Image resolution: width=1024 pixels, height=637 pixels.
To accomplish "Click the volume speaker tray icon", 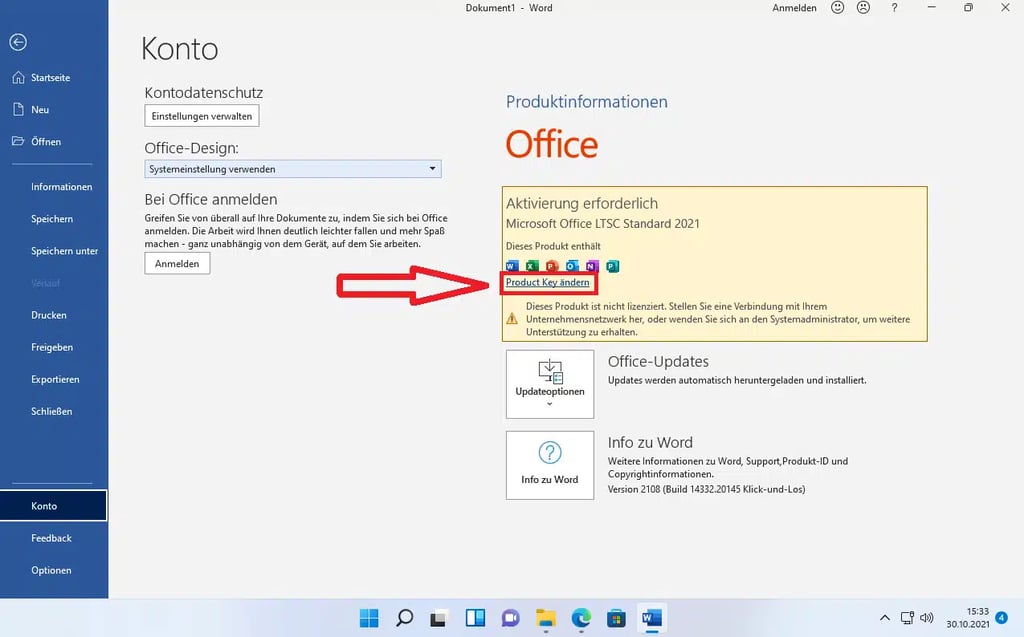I will 926,617.
